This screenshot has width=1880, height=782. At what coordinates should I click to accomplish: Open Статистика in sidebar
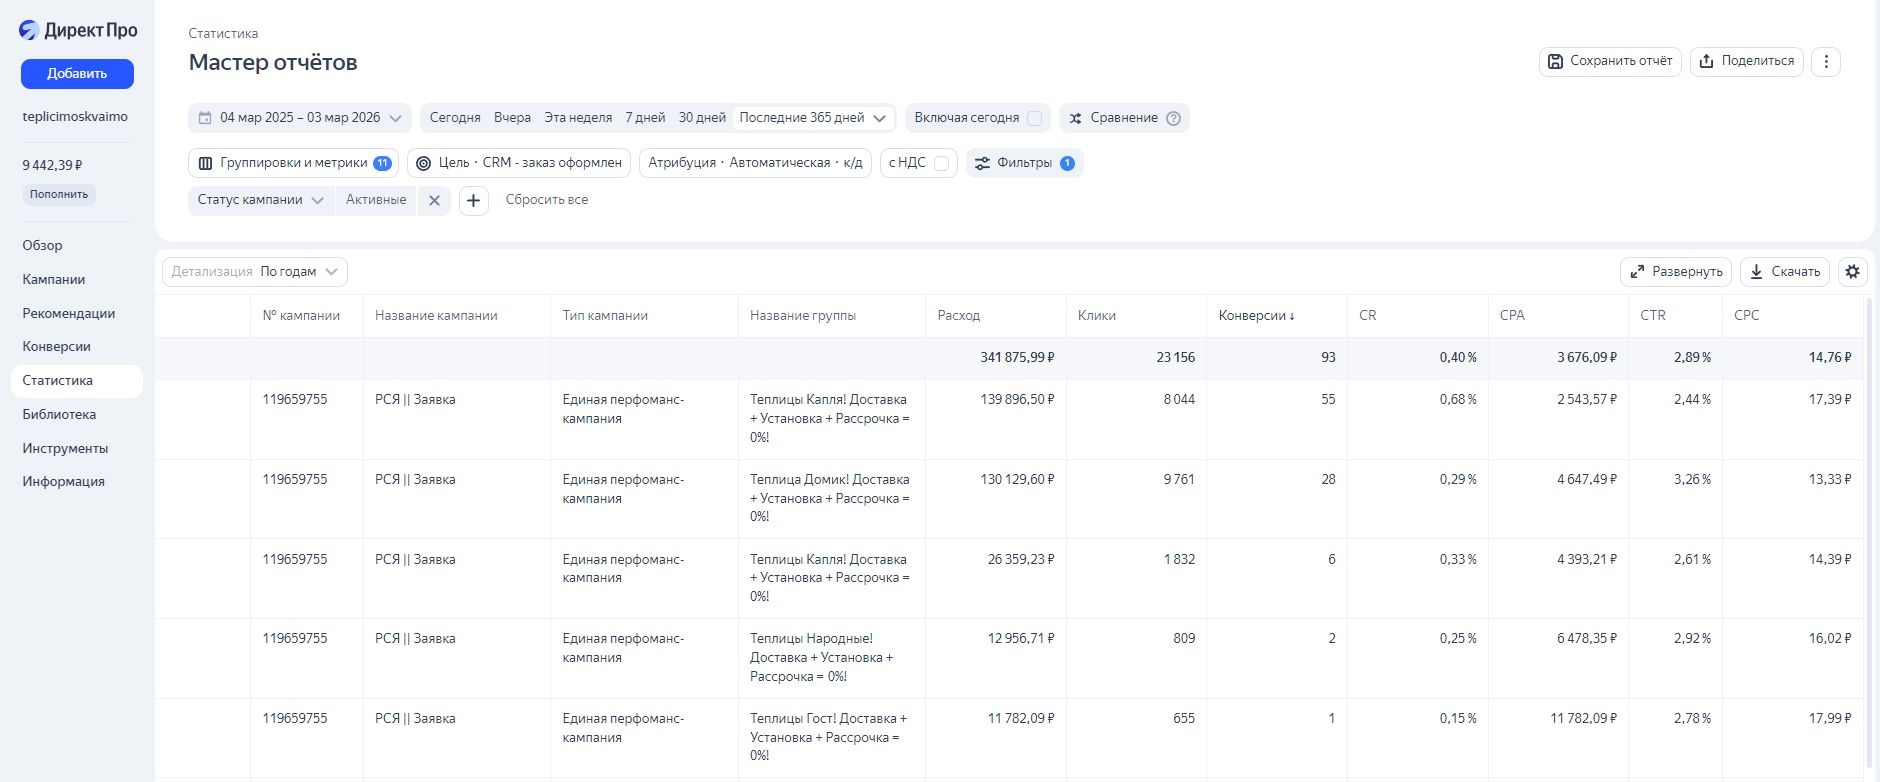[x=77, y=381]
